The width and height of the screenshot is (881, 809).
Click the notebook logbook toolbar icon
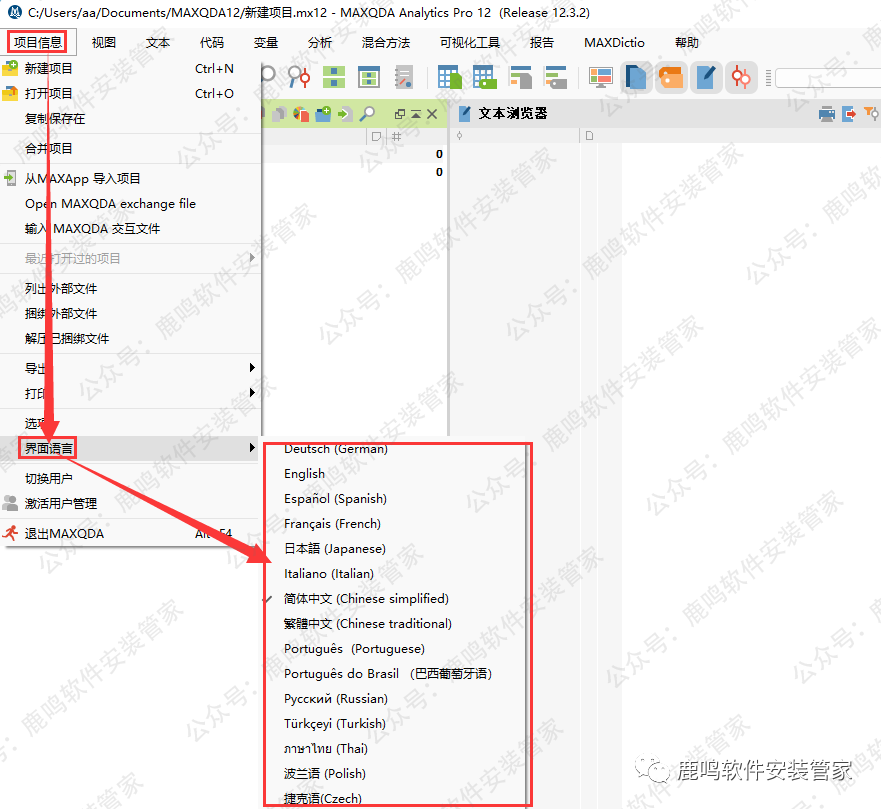[404, 78]
